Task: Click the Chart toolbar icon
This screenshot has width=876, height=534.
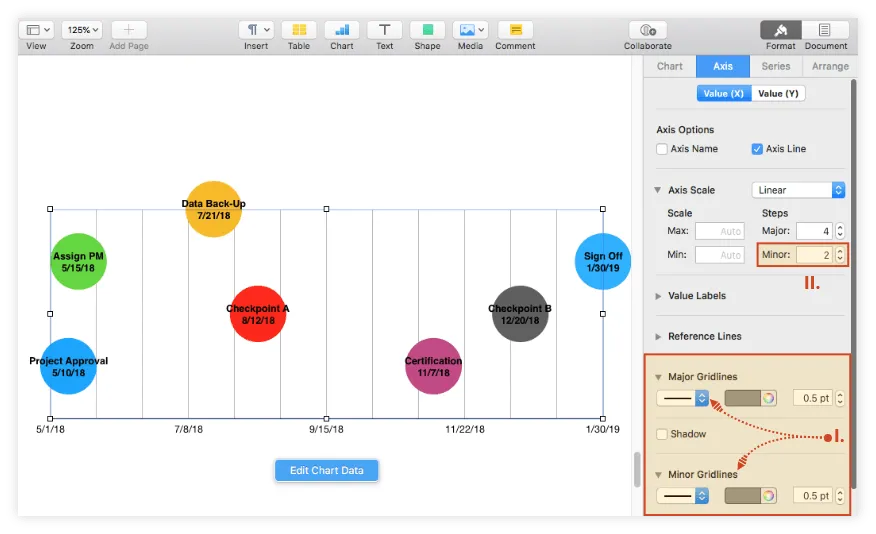Action: tap(342, 30)
